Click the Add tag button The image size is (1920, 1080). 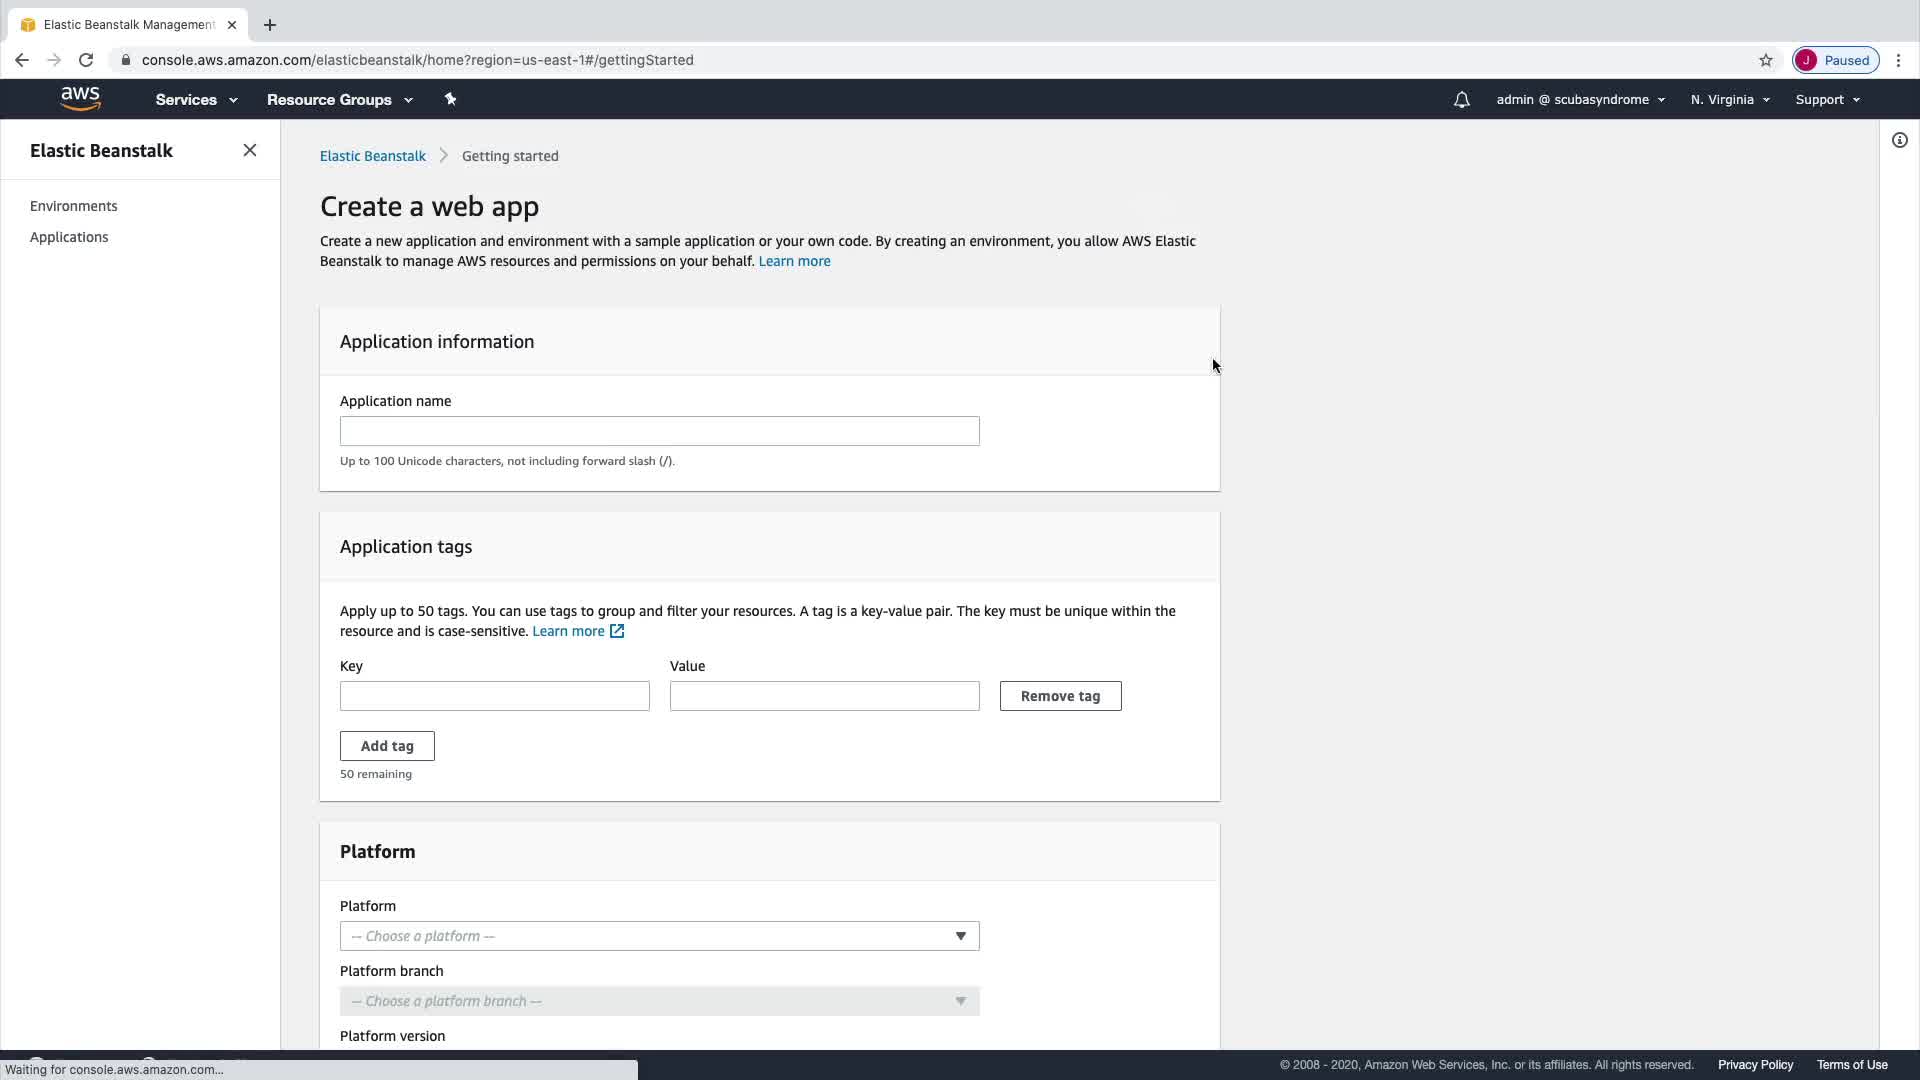point(387,746)
